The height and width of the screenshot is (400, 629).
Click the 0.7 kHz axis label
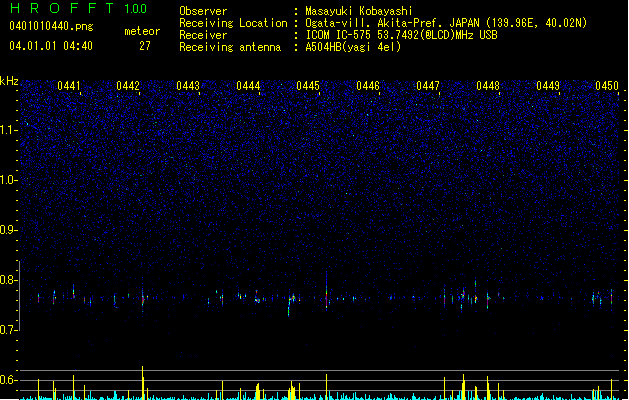(8, 330)
